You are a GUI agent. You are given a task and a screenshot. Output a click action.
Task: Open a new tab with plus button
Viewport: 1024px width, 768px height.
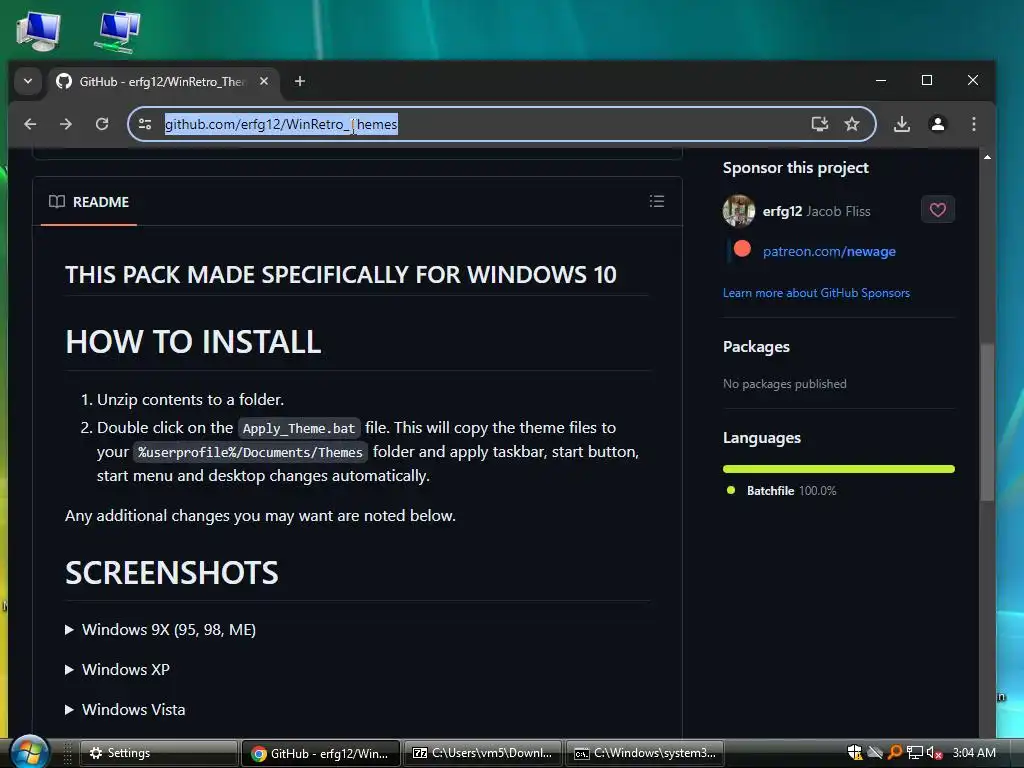coord(300,82)
